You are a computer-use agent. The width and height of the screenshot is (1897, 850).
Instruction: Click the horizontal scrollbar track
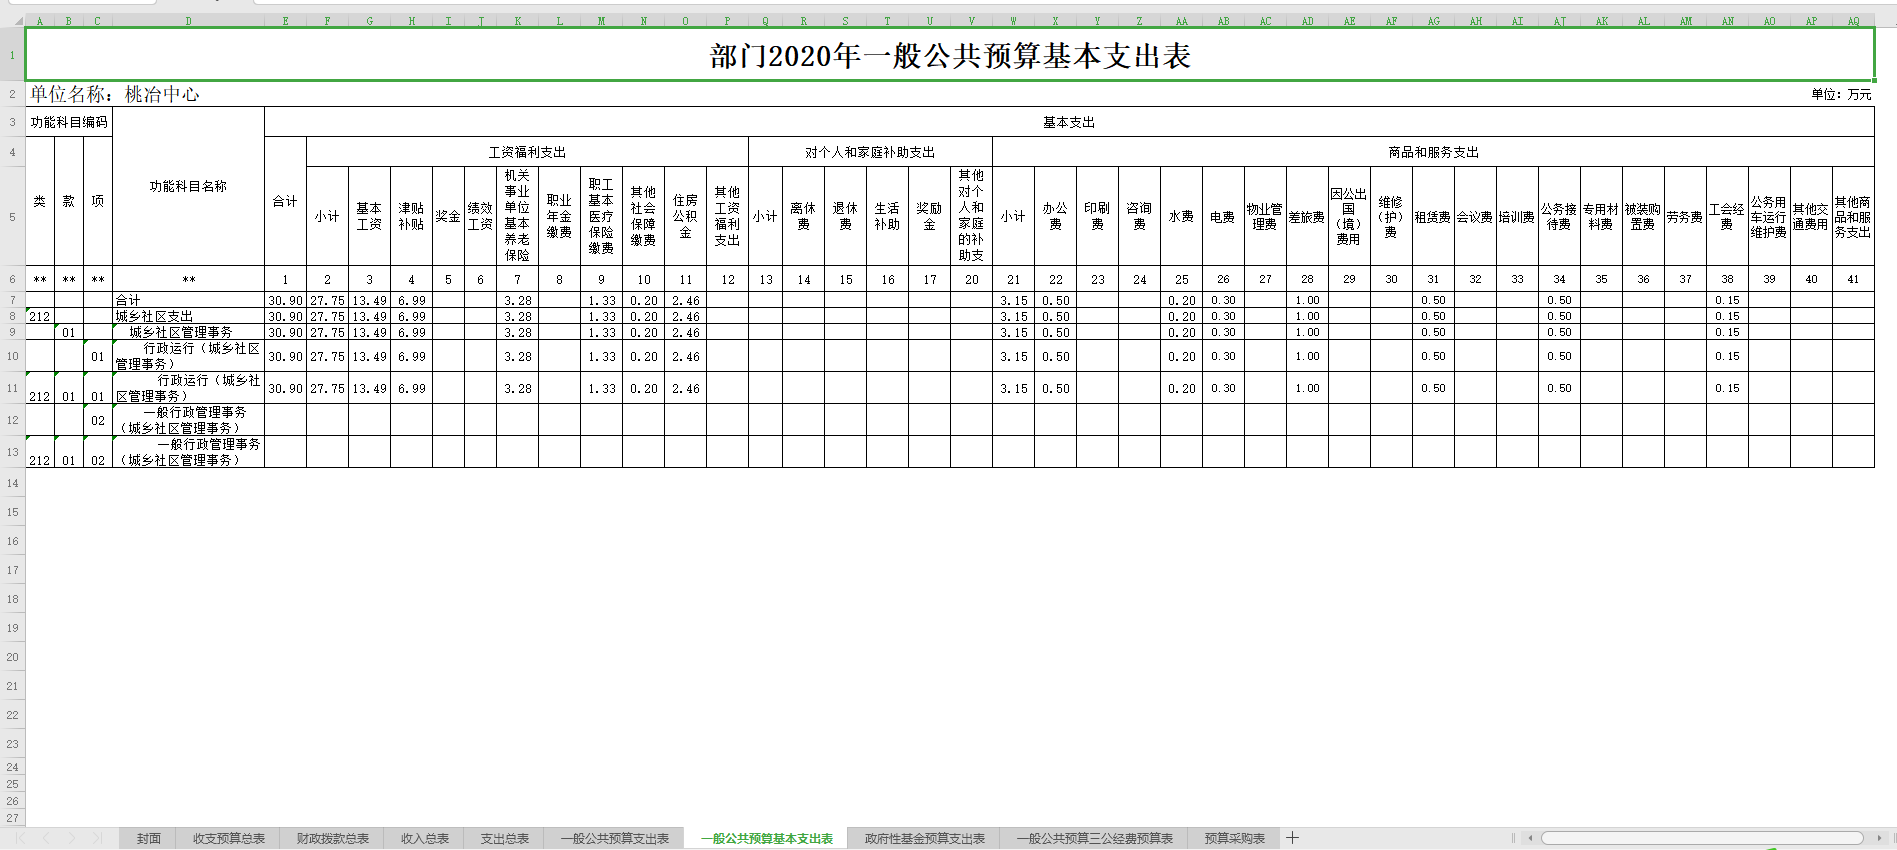click(x=1700, y=838)
